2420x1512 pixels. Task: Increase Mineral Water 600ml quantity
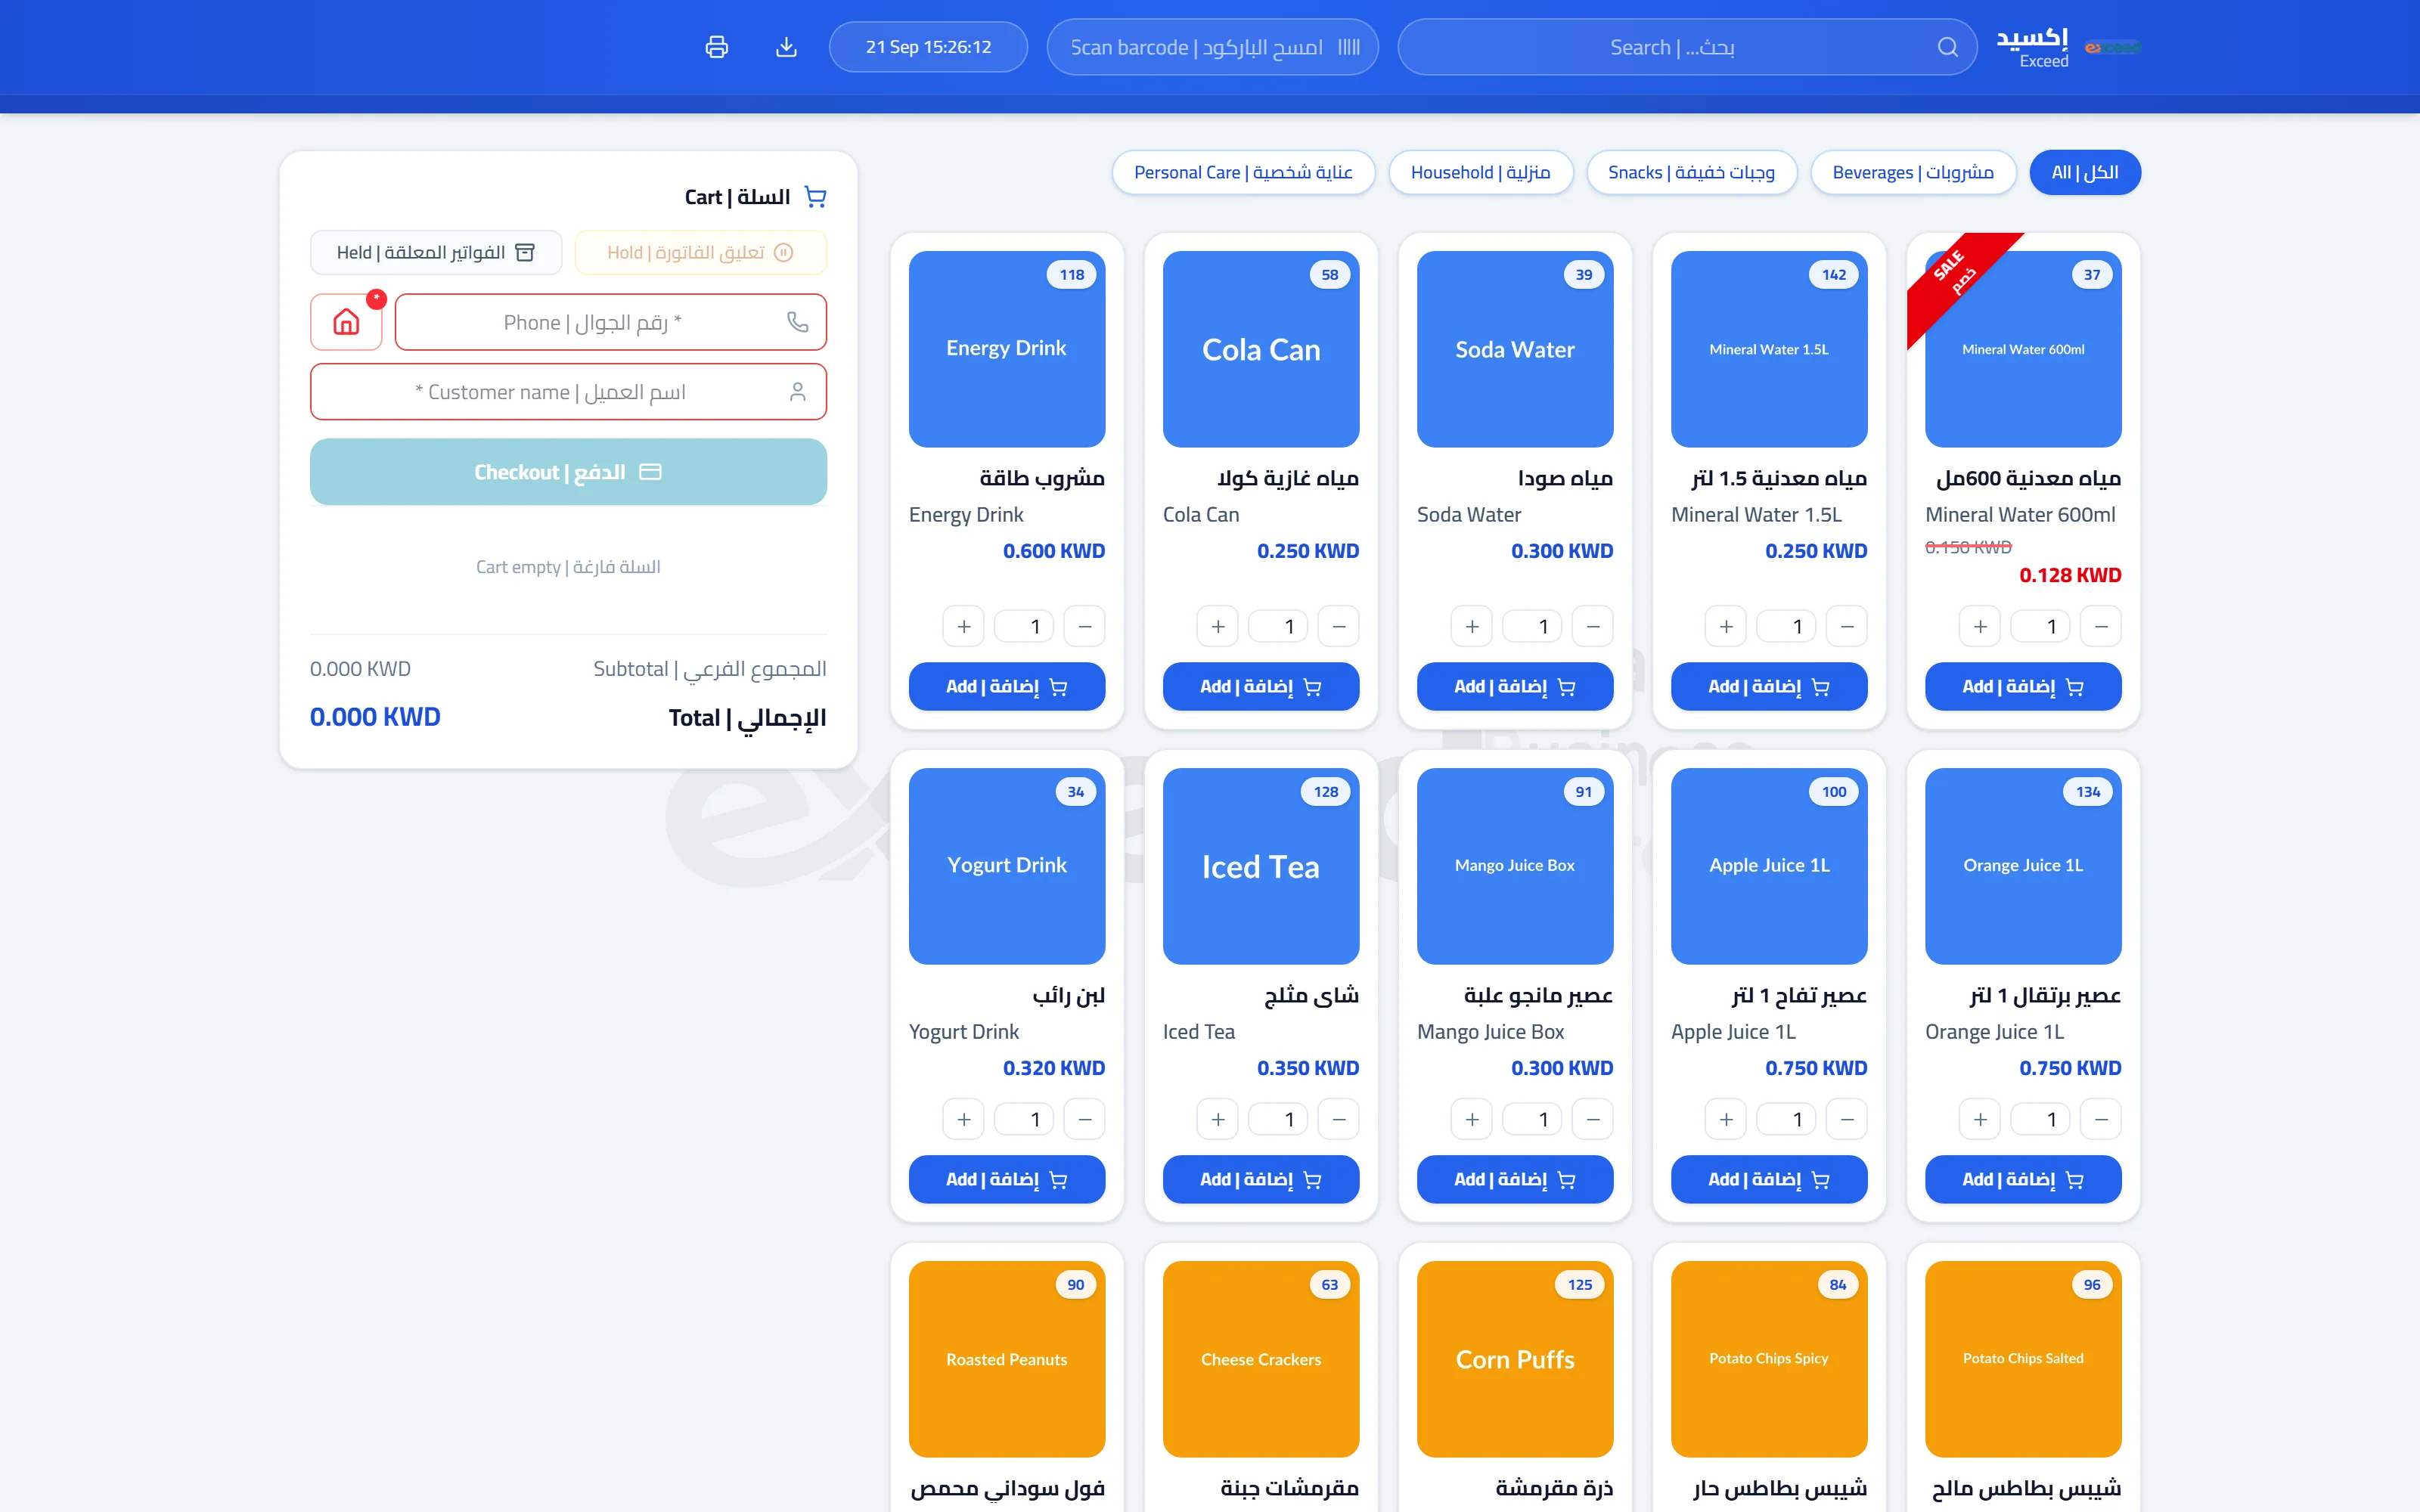(1980, 626)
